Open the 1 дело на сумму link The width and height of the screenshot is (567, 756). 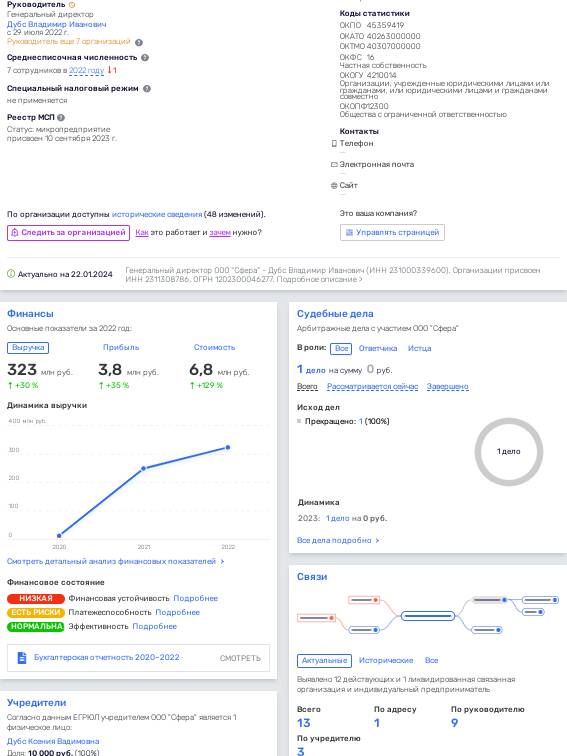tap(311, 370)
